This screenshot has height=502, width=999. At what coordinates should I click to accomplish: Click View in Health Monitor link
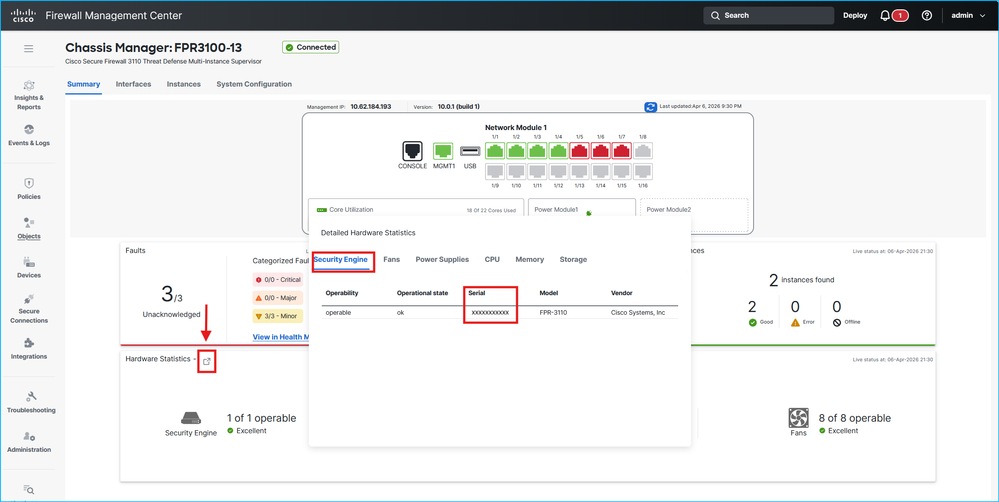click(x=280, y=337)
